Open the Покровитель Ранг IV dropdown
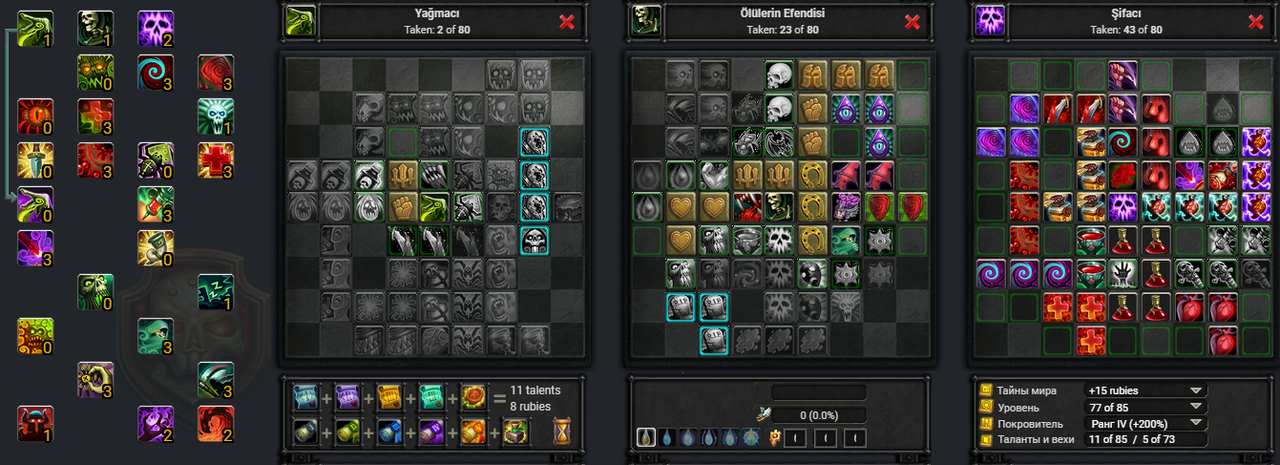 point(1145,423)
